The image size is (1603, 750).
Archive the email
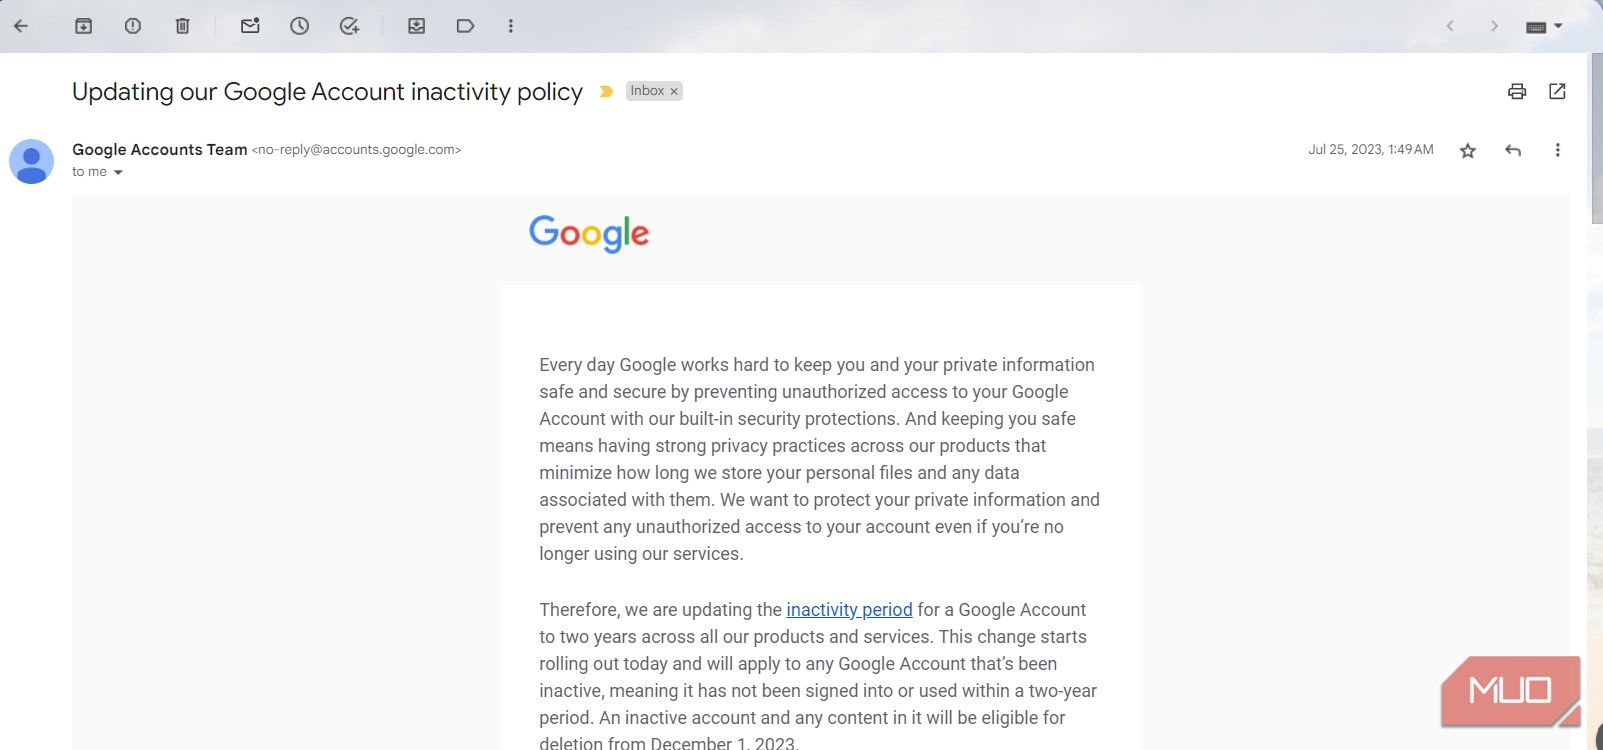(x=83, y=26)
